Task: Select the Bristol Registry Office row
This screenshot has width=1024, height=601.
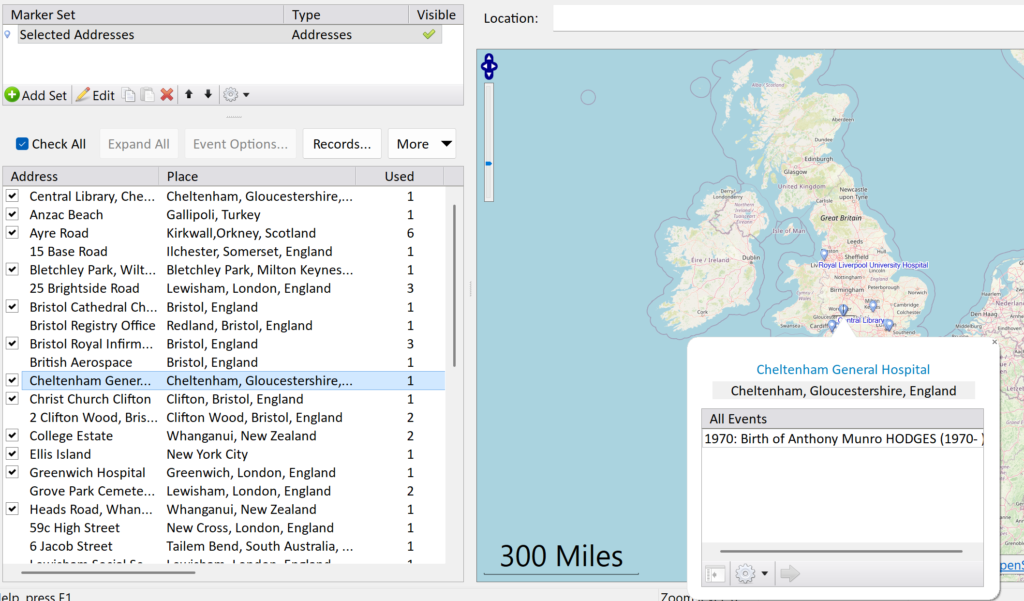Action: tap(224, 325)
